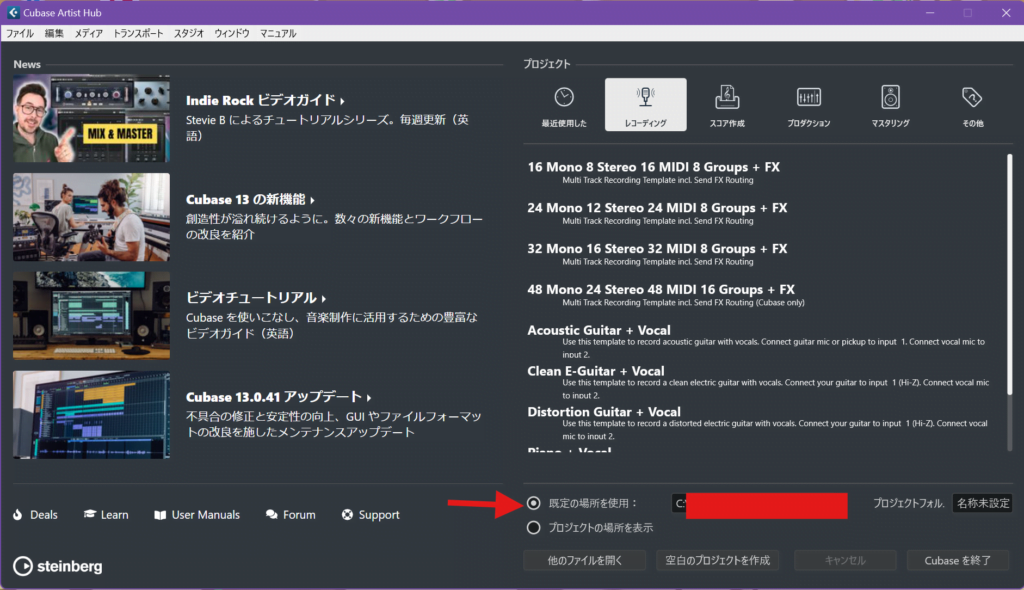This screenshot has height=590, width=1024.
Task: Select 既定の場所を使用 radio button
Action: point(534,503)
